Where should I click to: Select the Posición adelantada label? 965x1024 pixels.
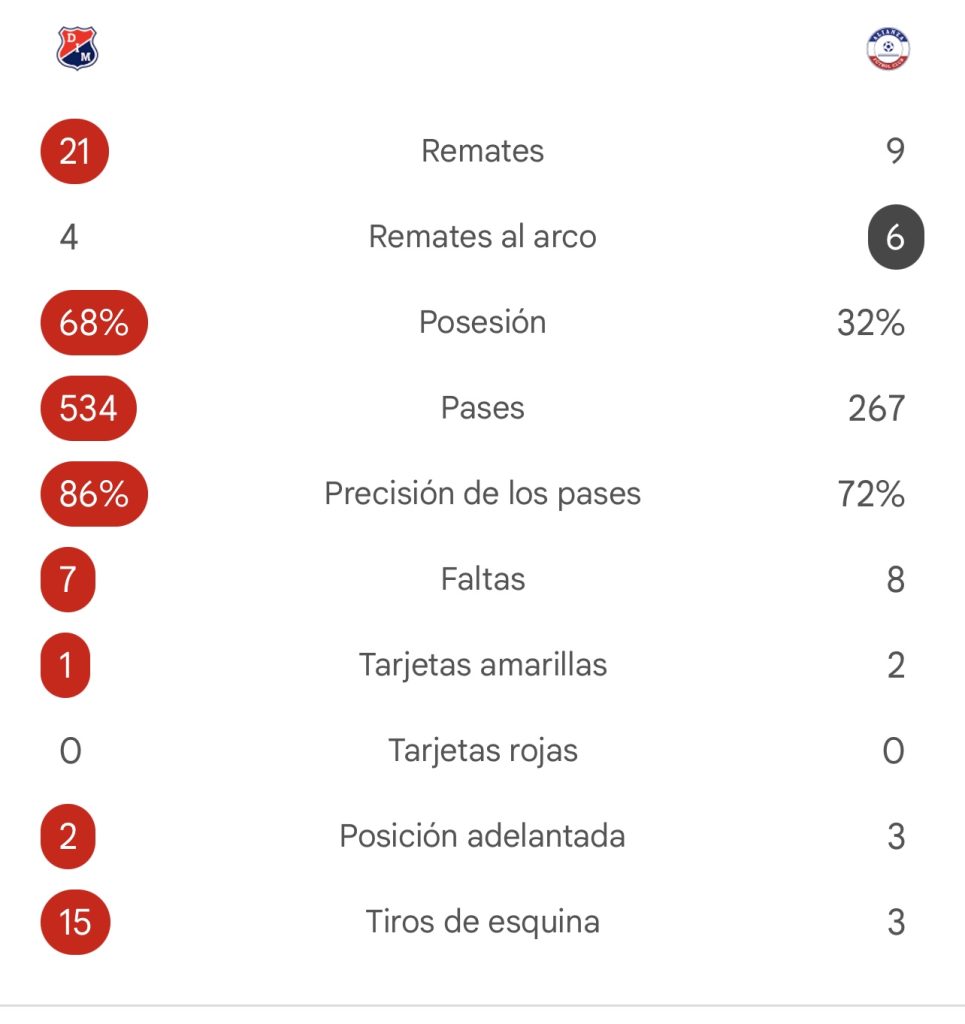482,836
